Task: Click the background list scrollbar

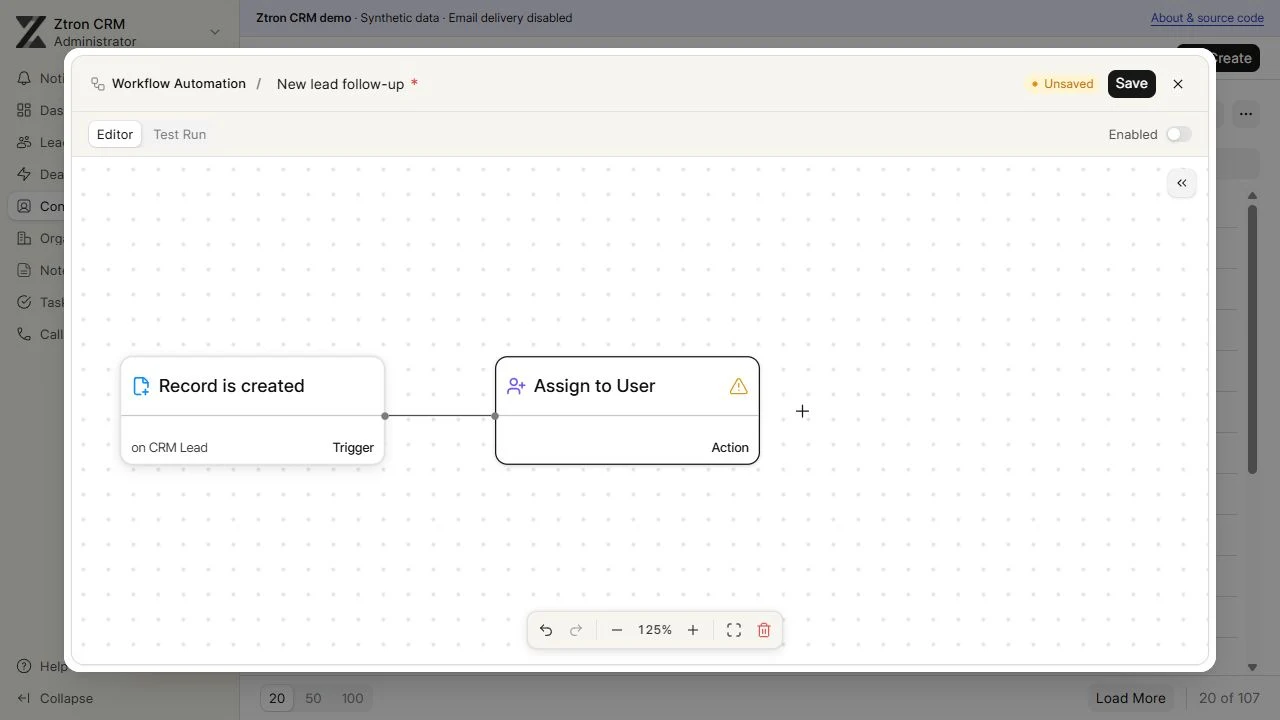Action: [x=1252, y=340]
